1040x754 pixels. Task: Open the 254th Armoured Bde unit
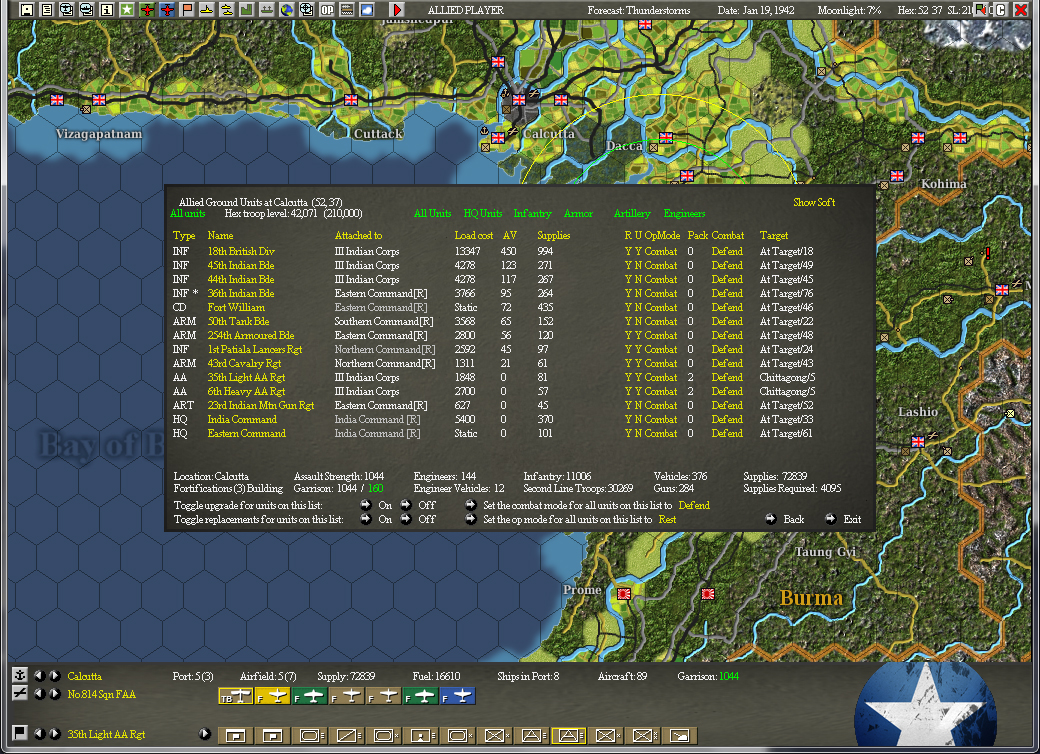[x=251, y=336]
